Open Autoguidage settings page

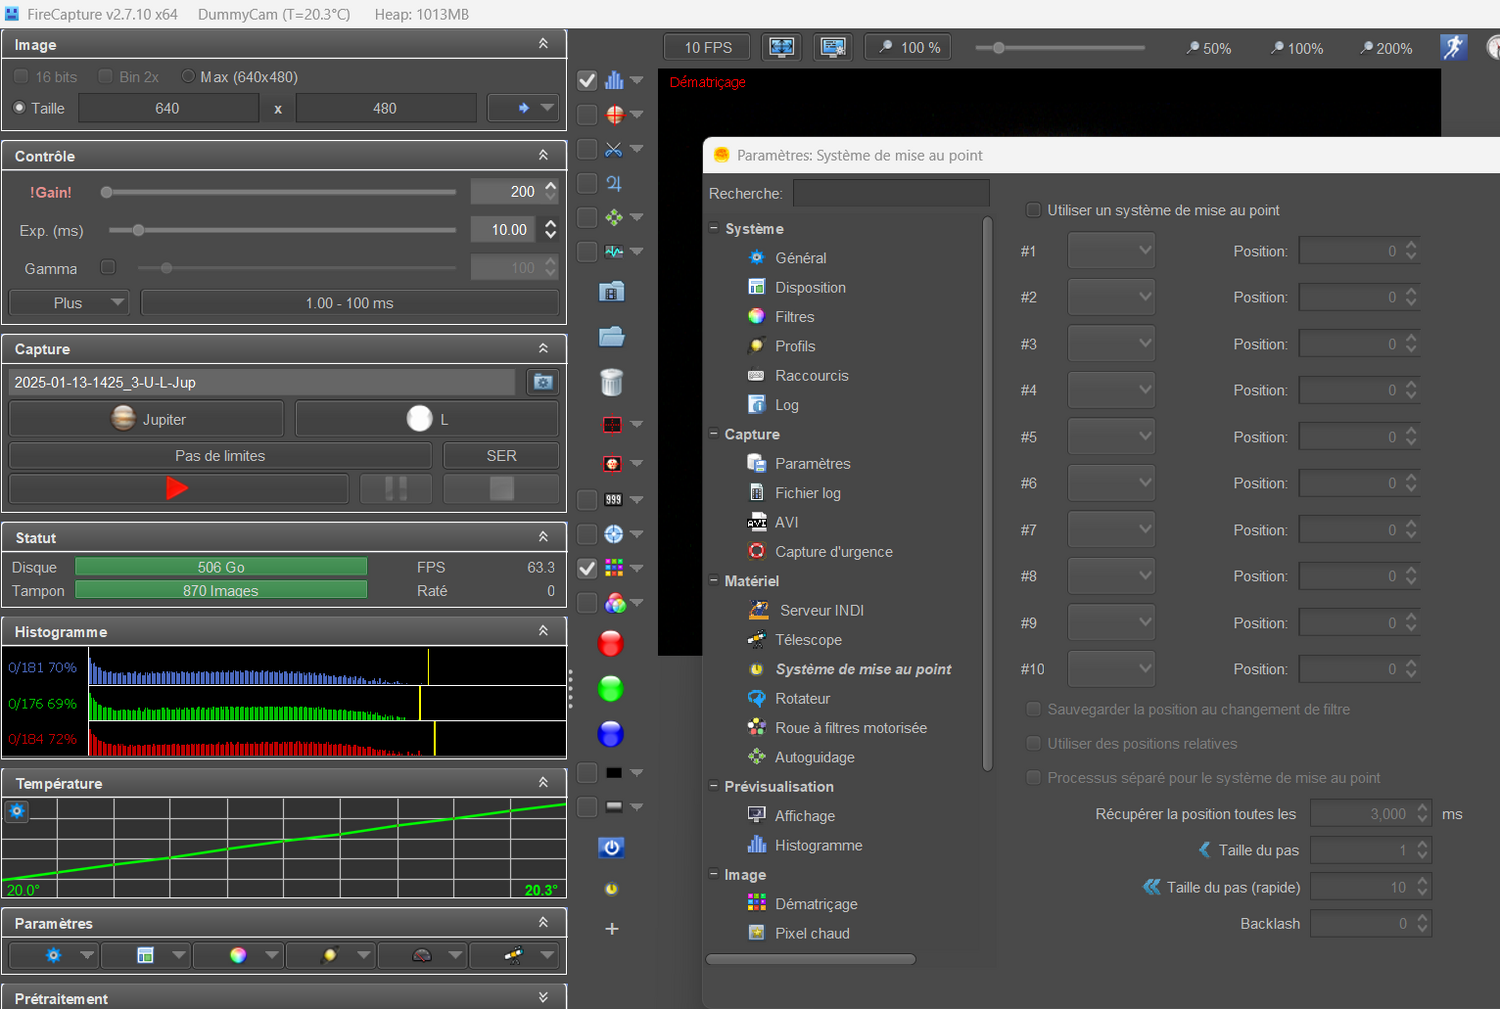point(815,758)
